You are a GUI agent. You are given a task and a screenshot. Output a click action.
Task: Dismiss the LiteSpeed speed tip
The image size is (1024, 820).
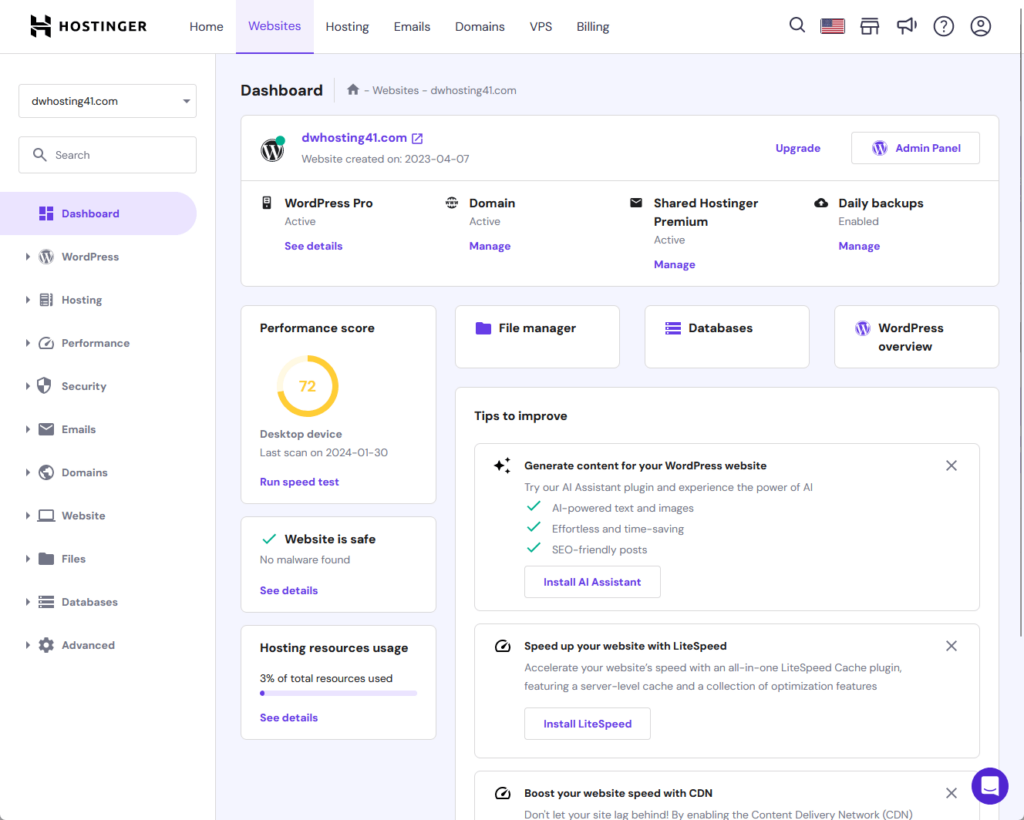point(951,646)
